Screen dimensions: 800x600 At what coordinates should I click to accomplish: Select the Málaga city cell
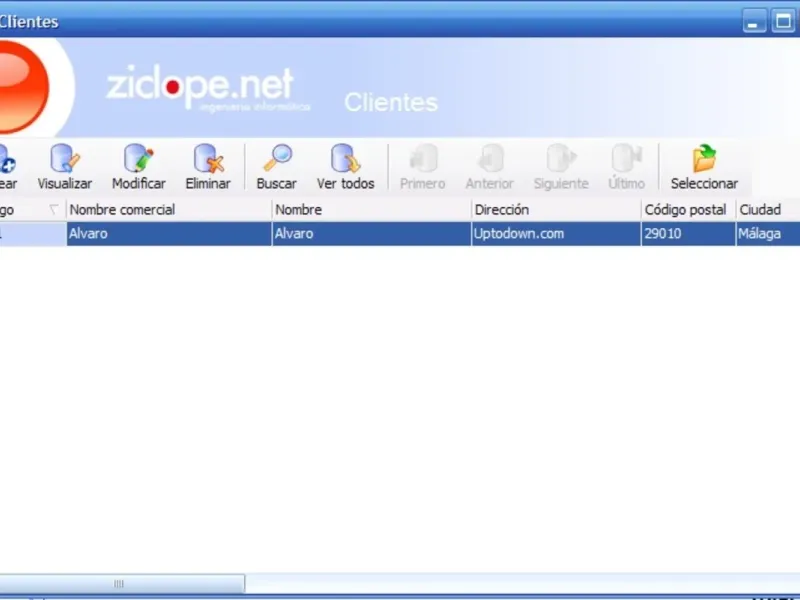coord(768,234)
